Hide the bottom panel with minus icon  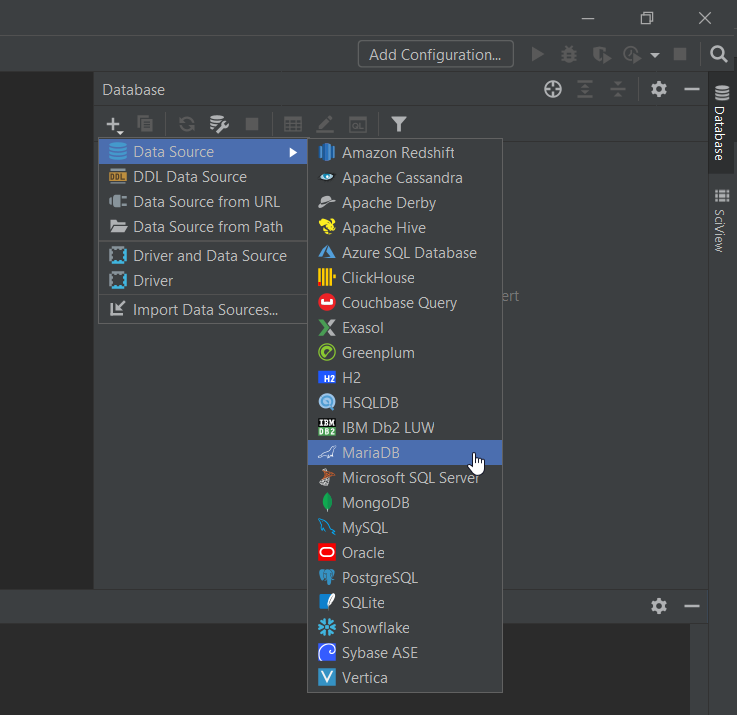pos(691,606)
